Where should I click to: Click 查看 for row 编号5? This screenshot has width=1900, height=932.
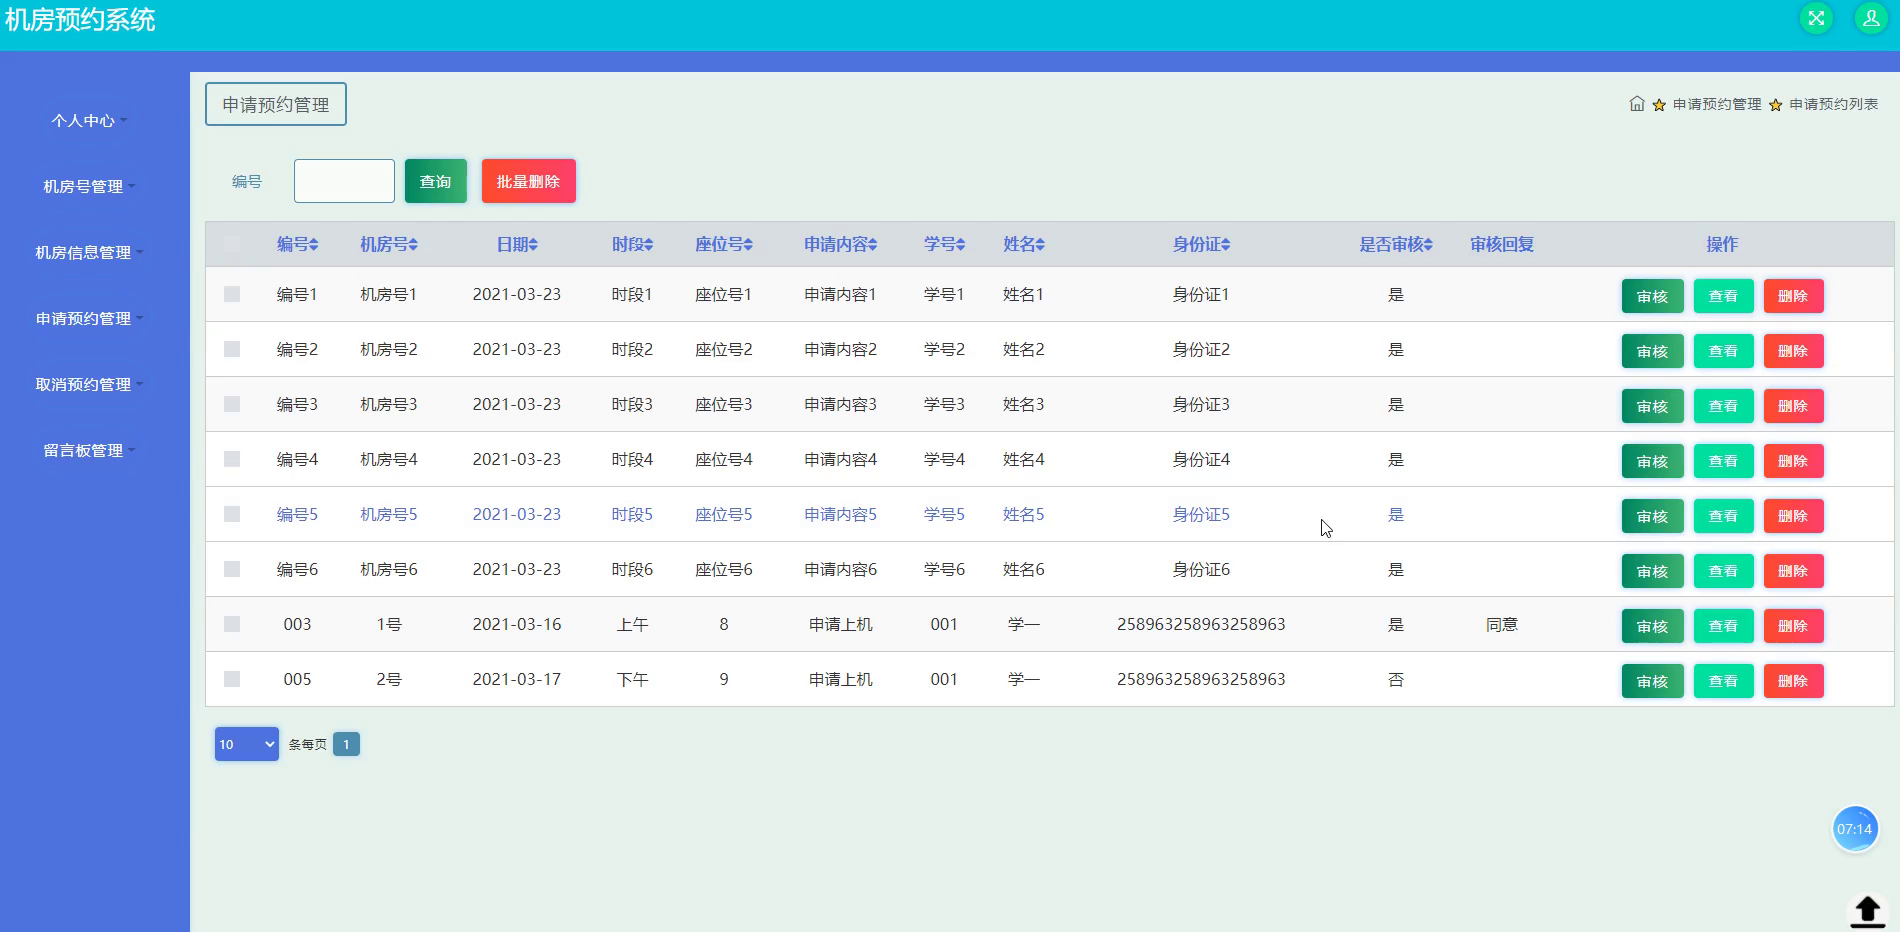[x=1723, y=516]
